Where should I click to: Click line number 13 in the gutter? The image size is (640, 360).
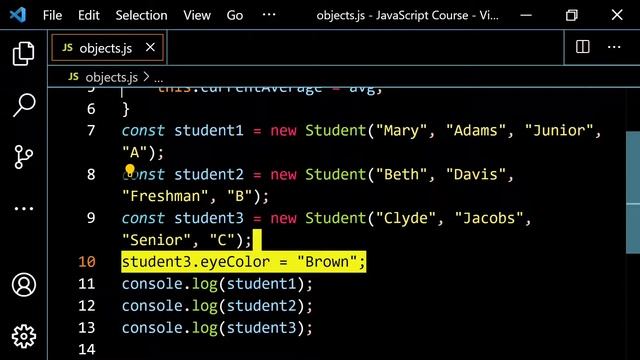(x=87, y=327)
